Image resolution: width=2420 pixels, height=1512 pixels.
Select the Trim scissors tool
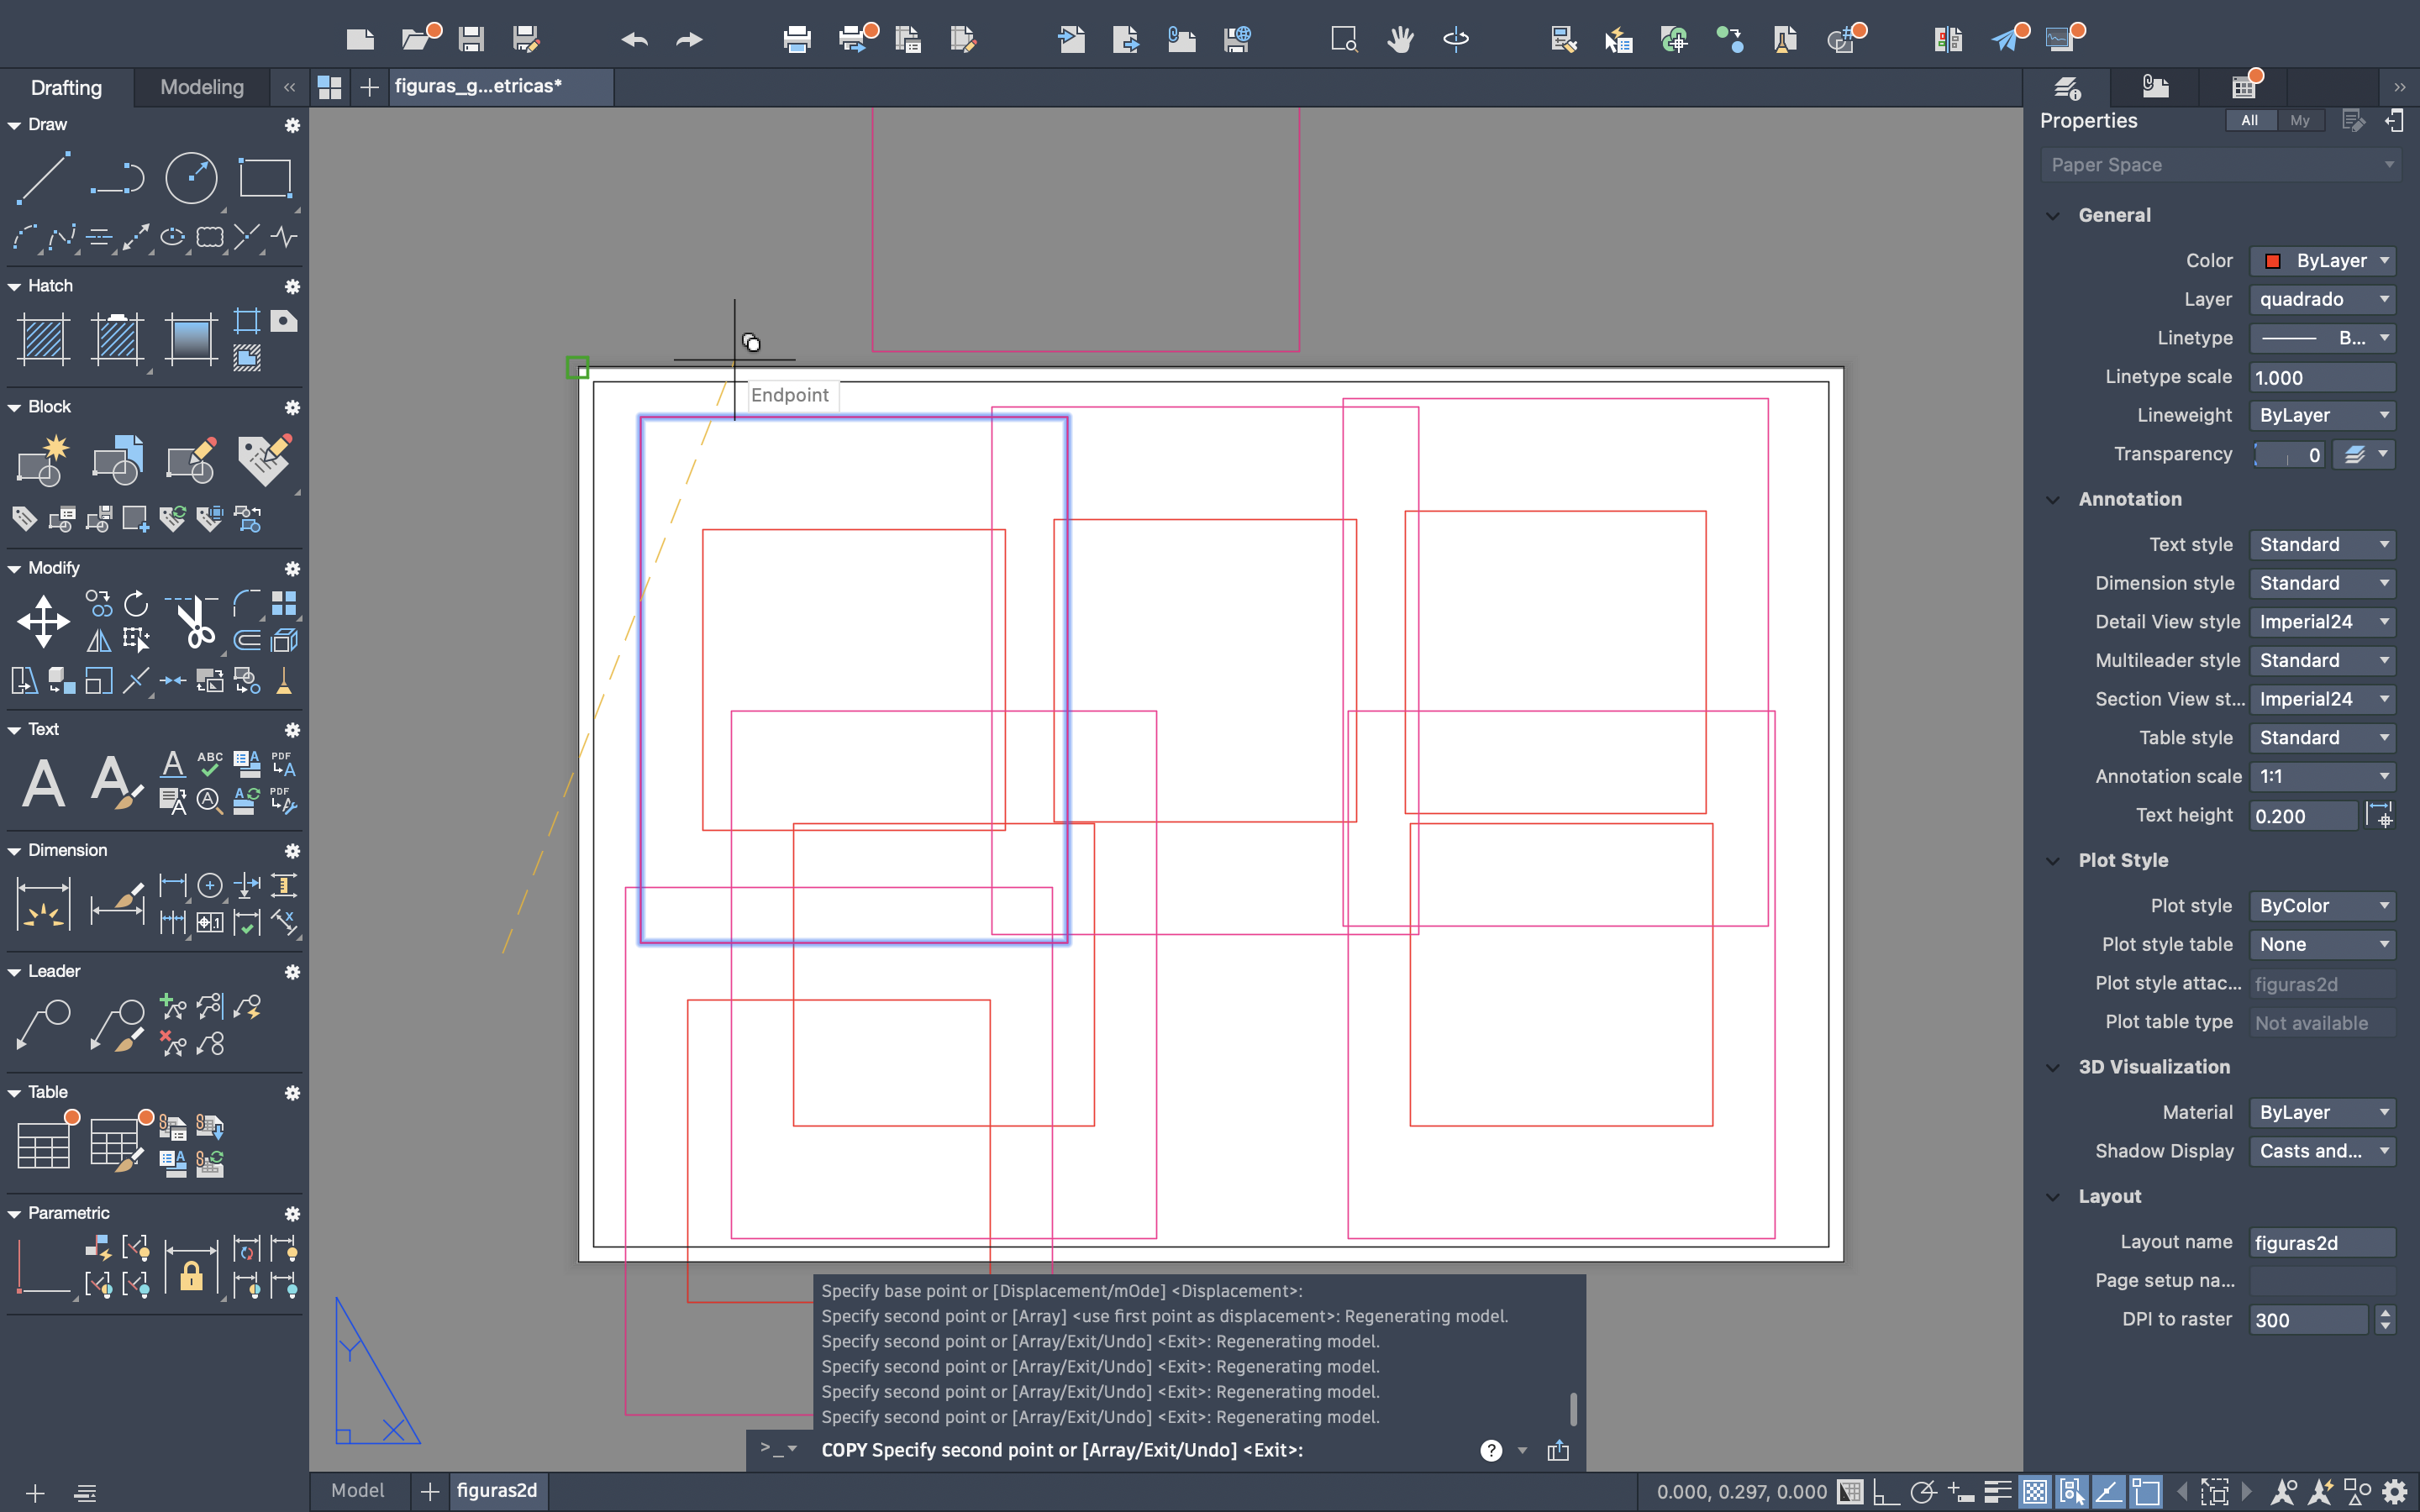tap(194, 622)
